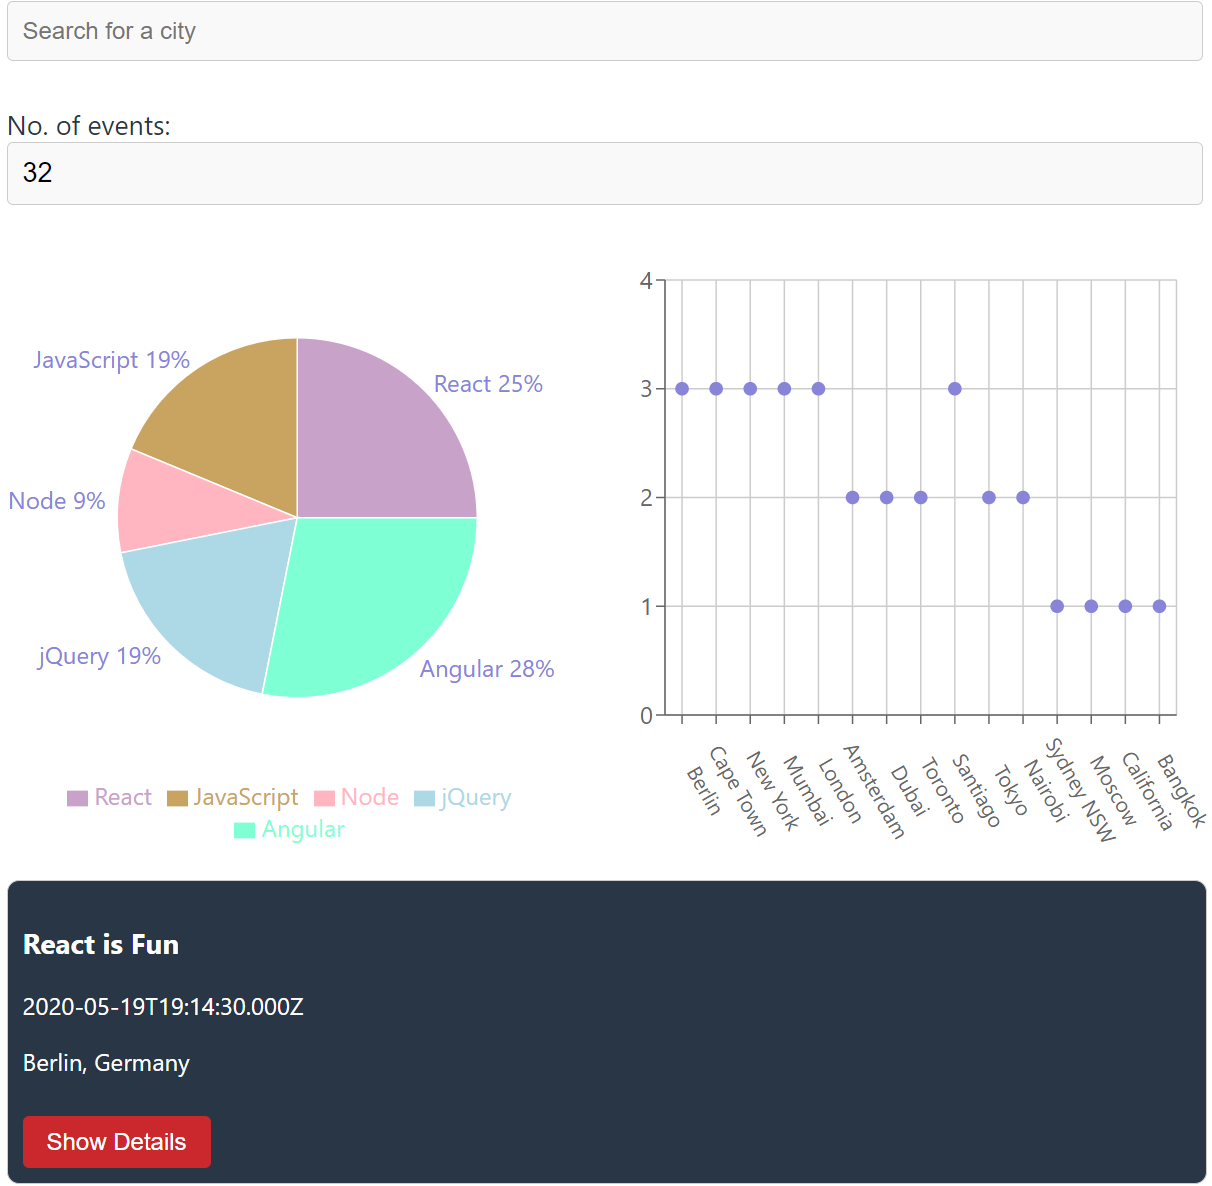The image size is (1212, 1186).
Task: Toggle the Angular legend entry
Action: pos(289,829)
